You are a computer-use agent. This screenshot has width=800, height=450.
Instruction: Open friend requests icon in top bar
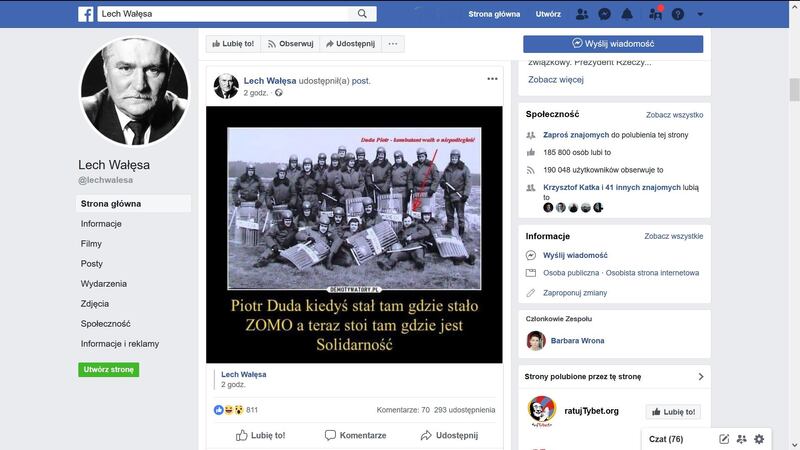click(x=582, y=14)
